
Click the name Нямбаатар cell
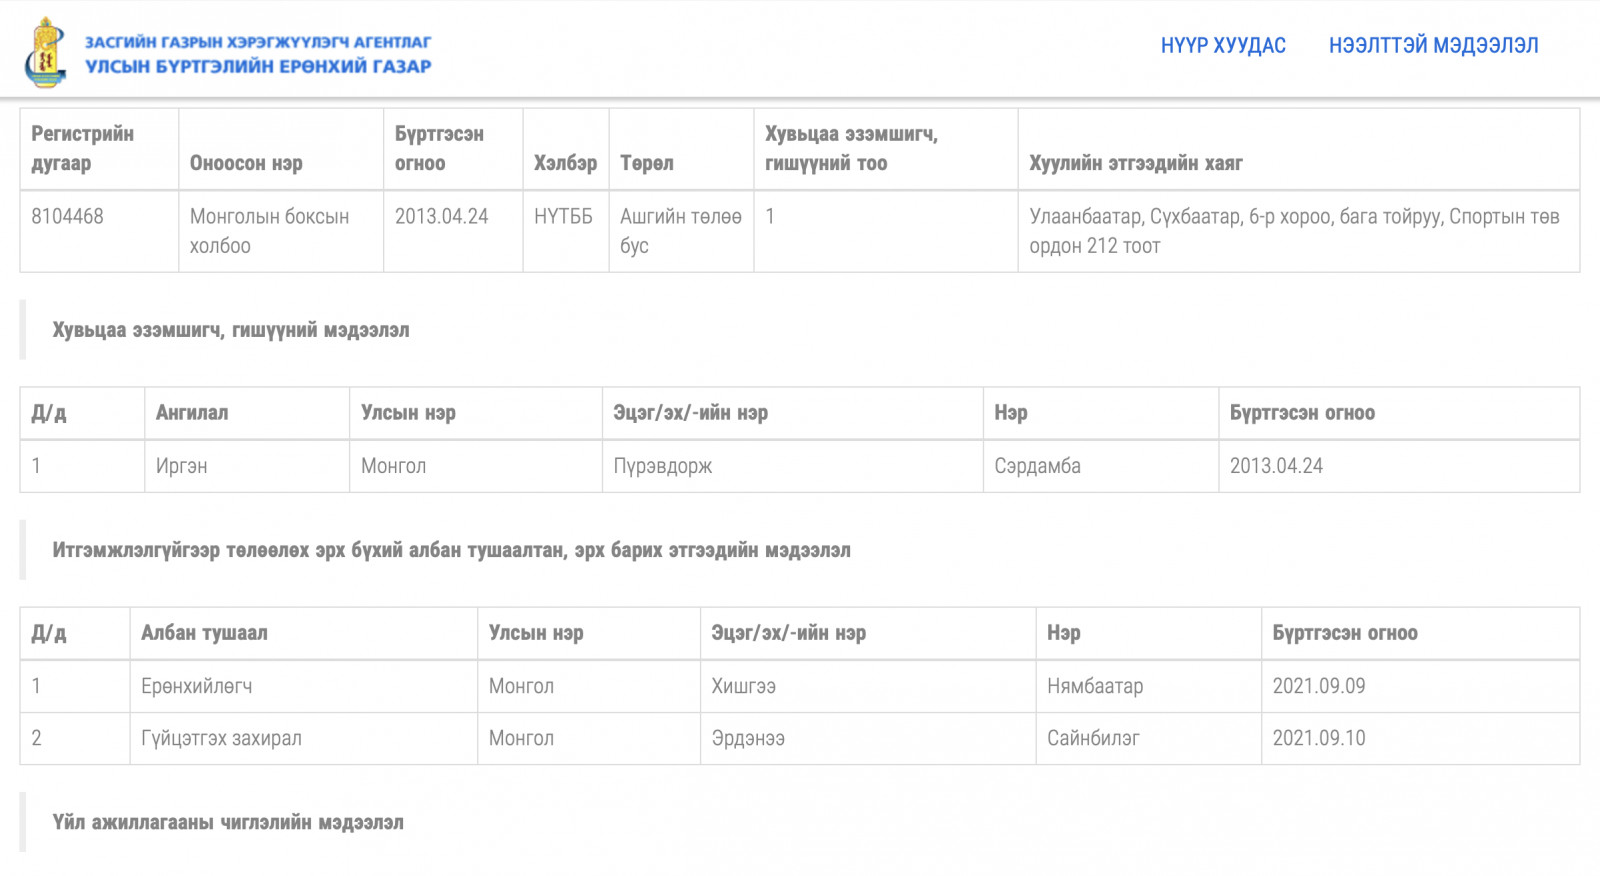(1148, 686)
